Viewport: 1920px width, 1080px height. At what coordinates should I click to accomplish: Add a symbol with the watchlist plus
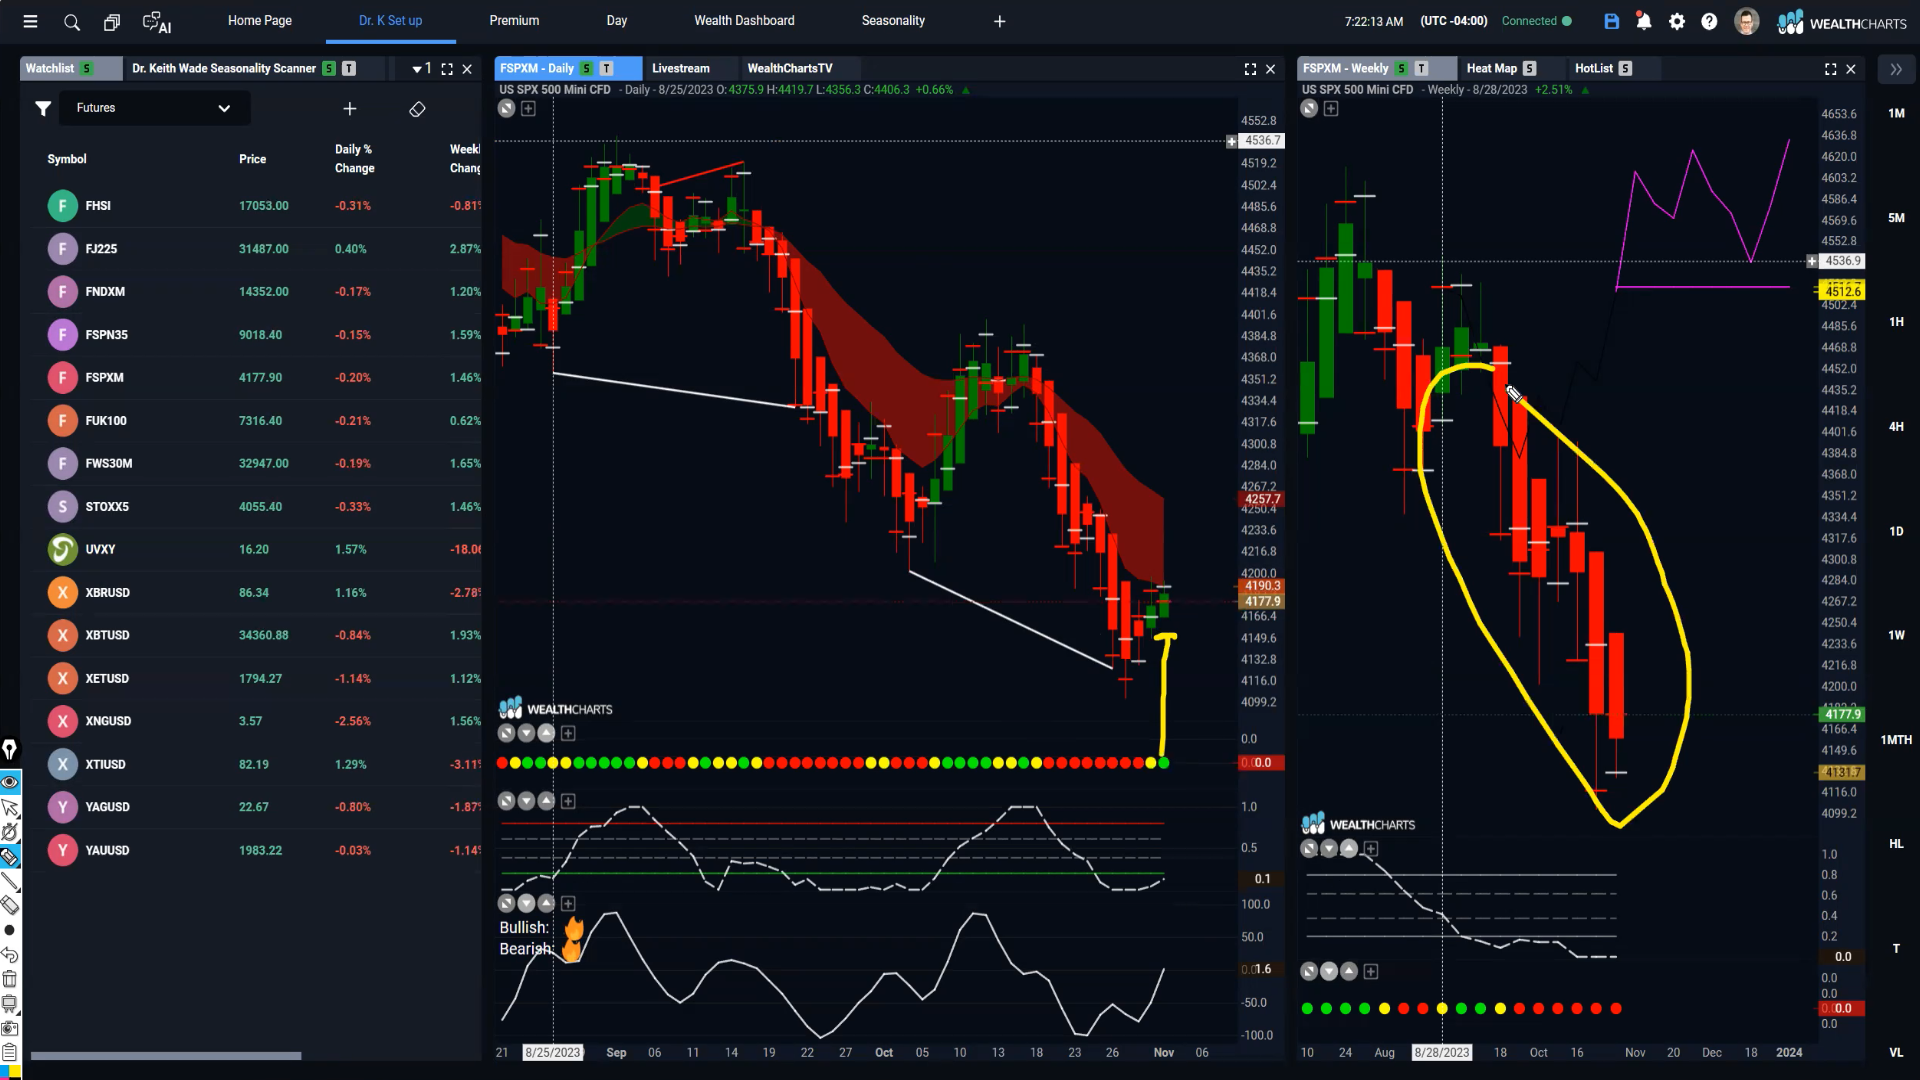pyautogui.click(x=350, y=108)
